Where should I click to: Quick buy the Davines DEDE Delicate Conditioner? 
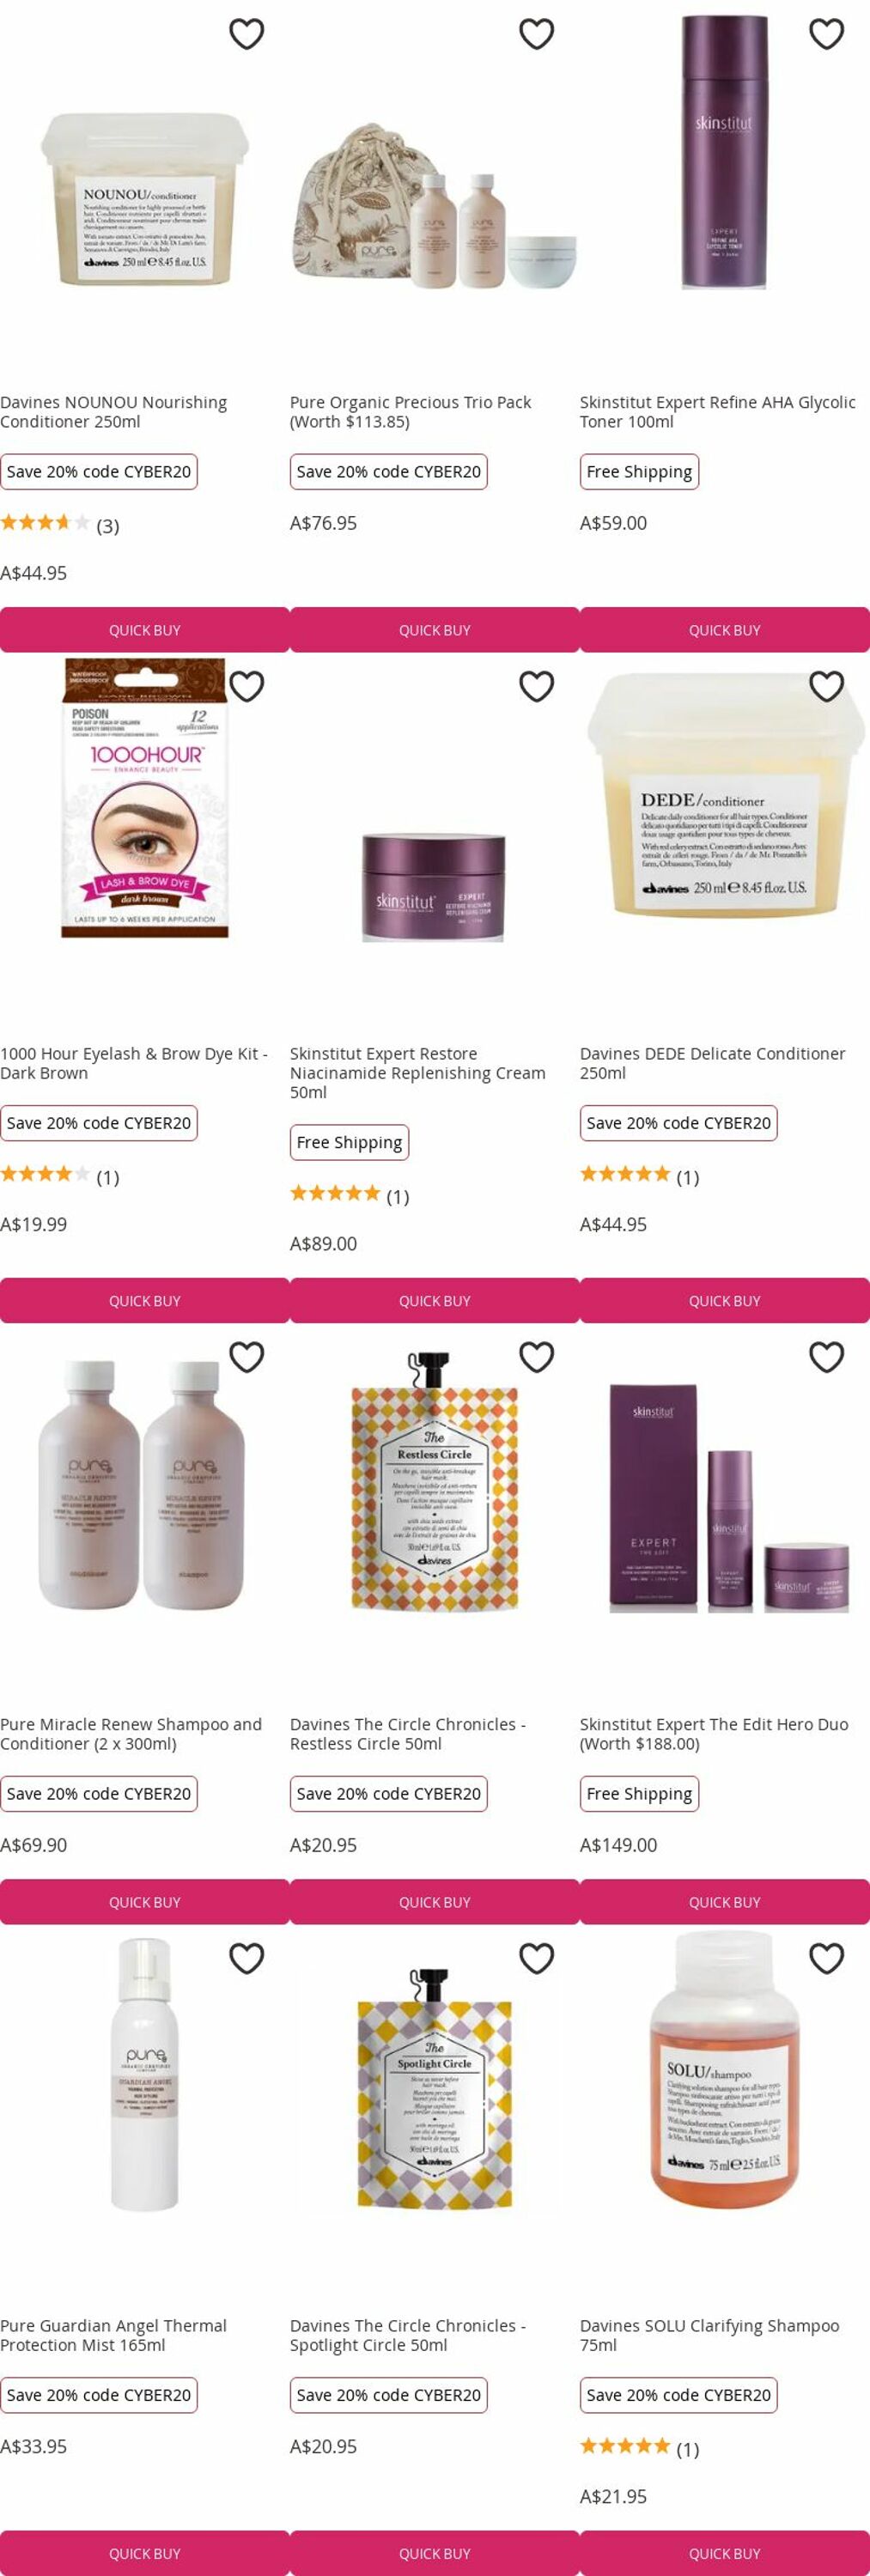[x=725, y=1301]
